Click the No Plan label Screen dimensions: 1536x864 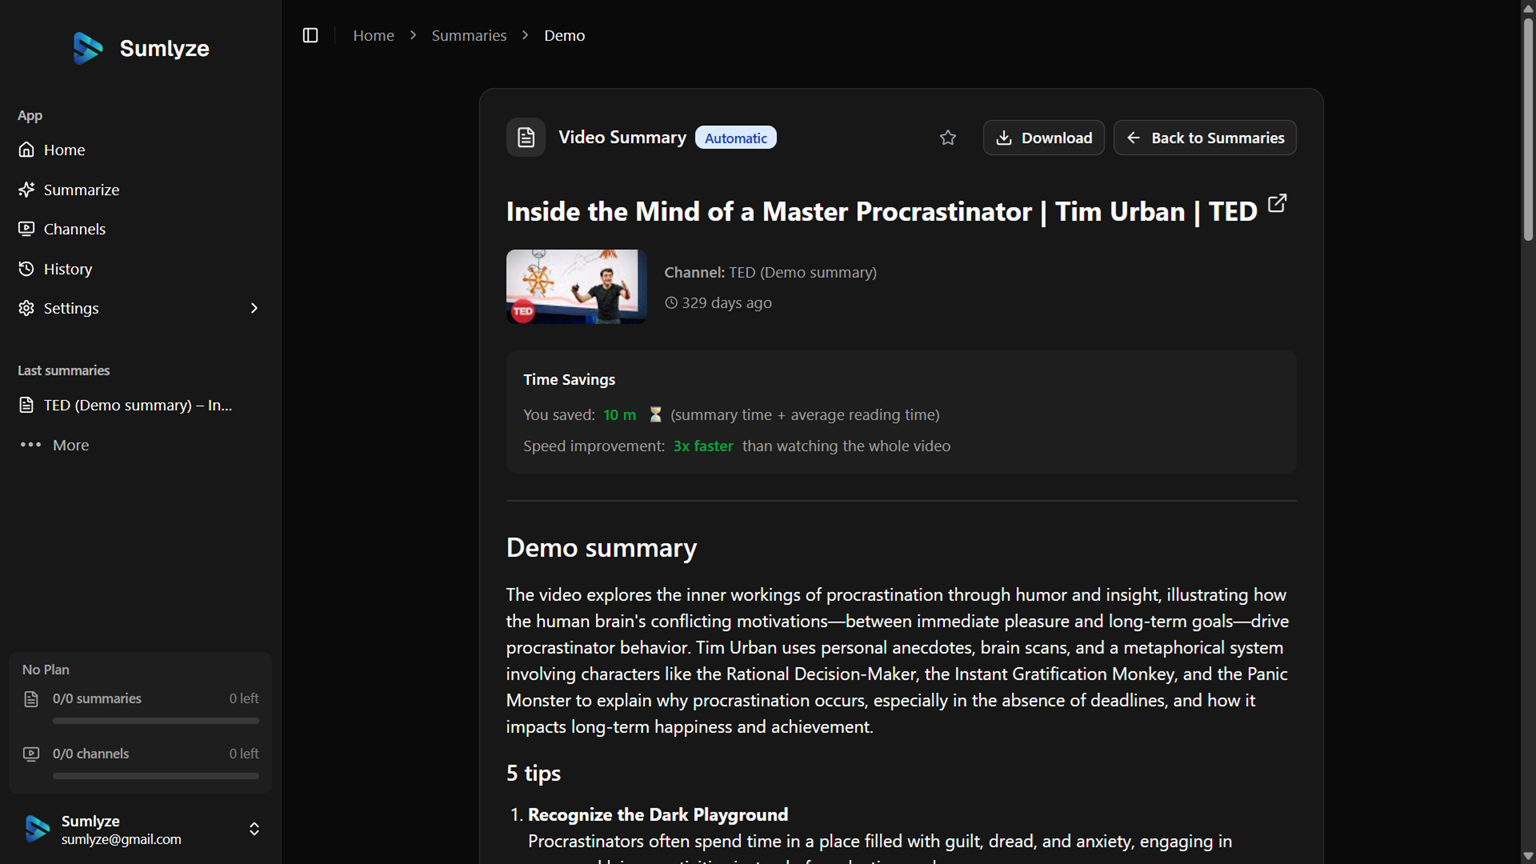click(x=46, y=670)
